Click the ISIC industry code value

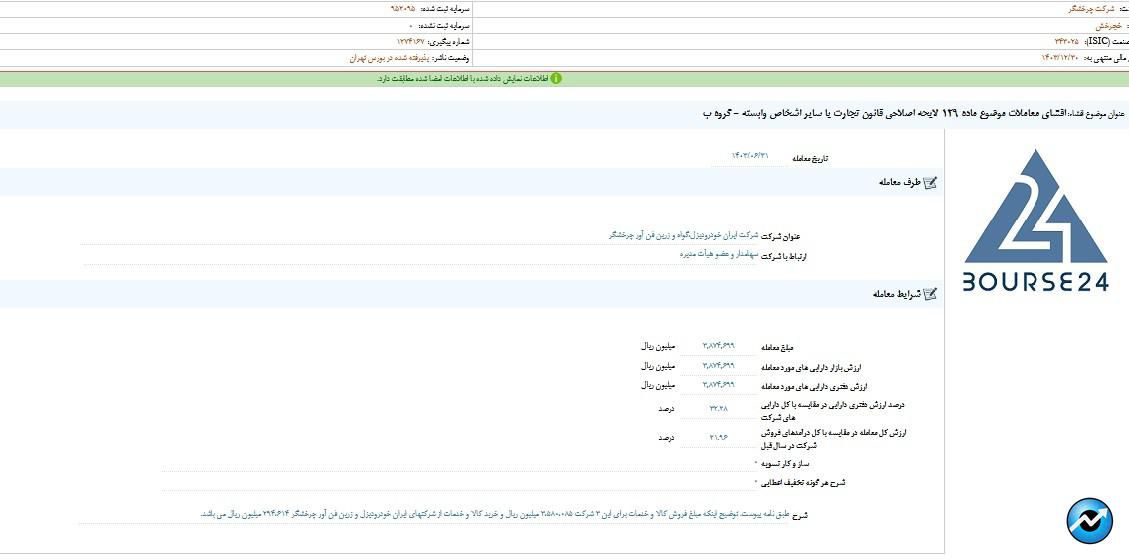(1068, 42)
